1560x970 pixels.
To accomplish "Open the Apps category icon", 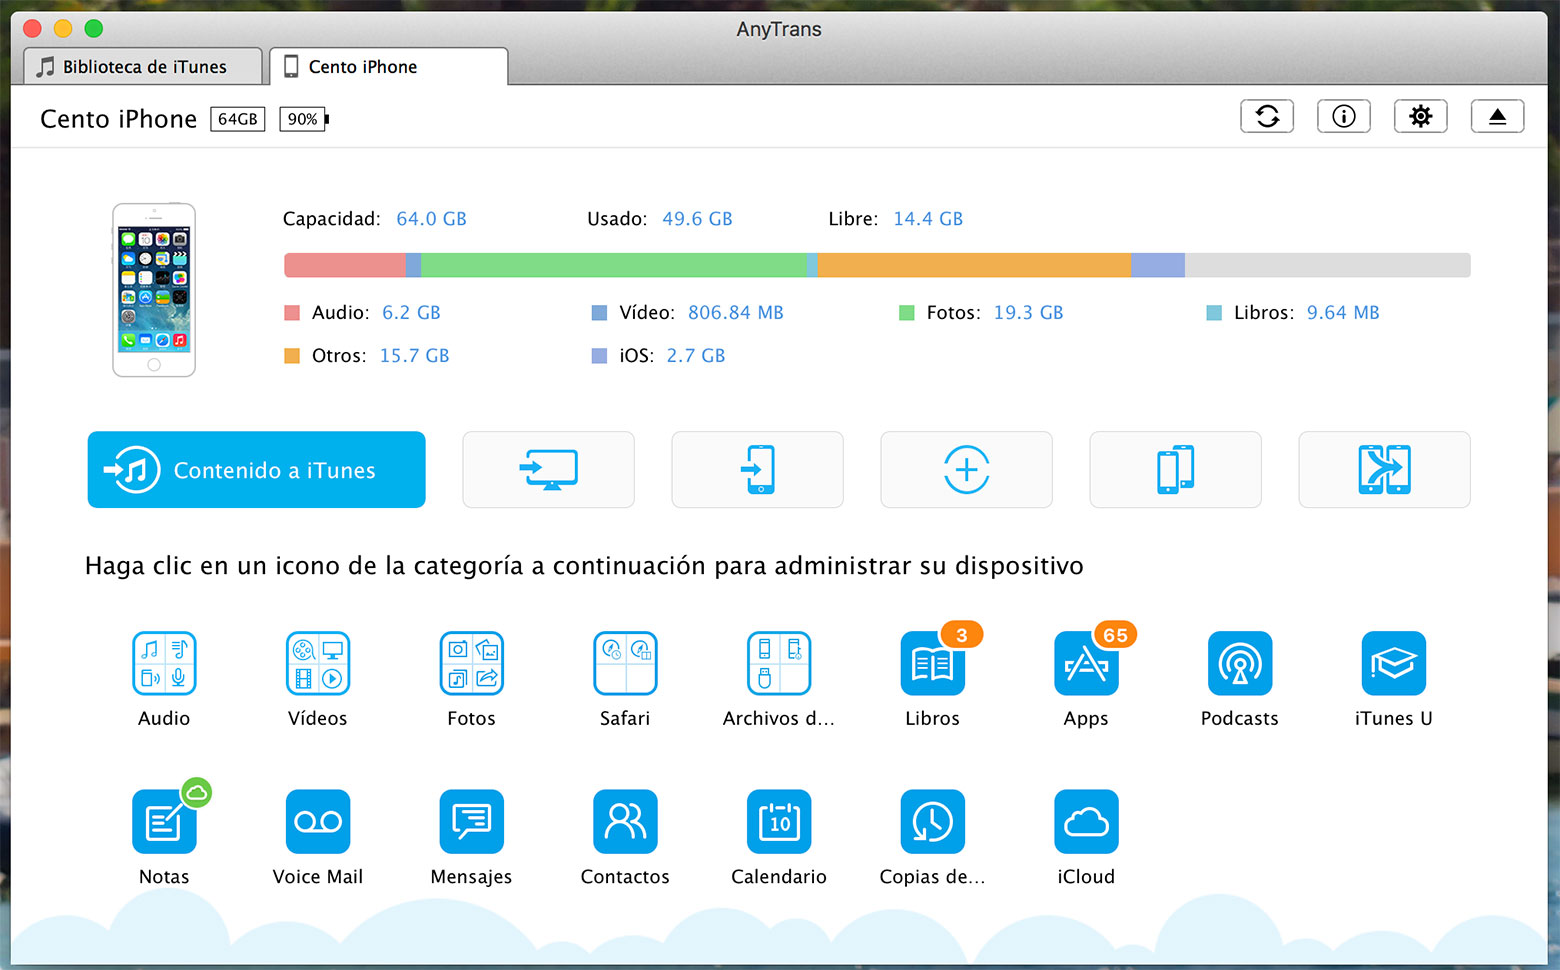I will 1086,664.
